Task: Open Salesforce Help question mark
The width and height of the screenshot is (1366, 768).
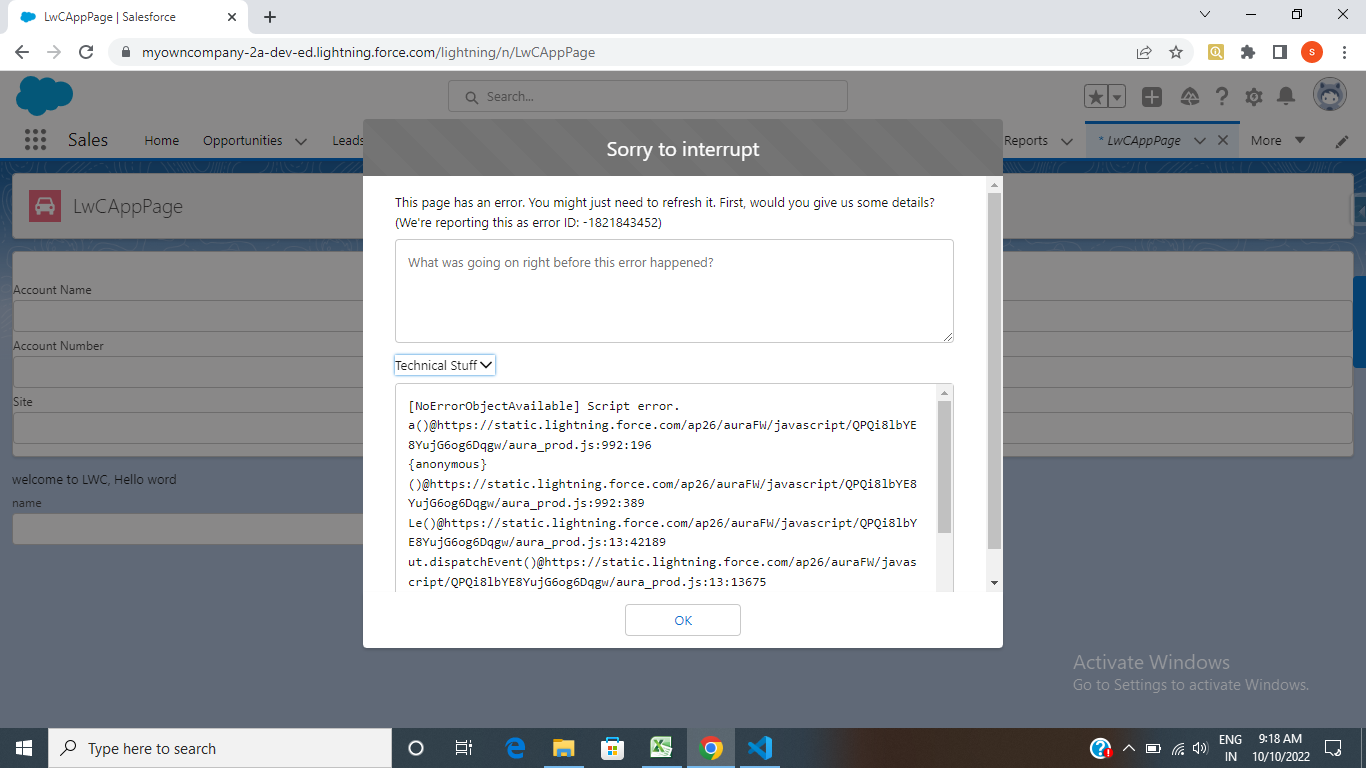Action: click(1222, 96)
